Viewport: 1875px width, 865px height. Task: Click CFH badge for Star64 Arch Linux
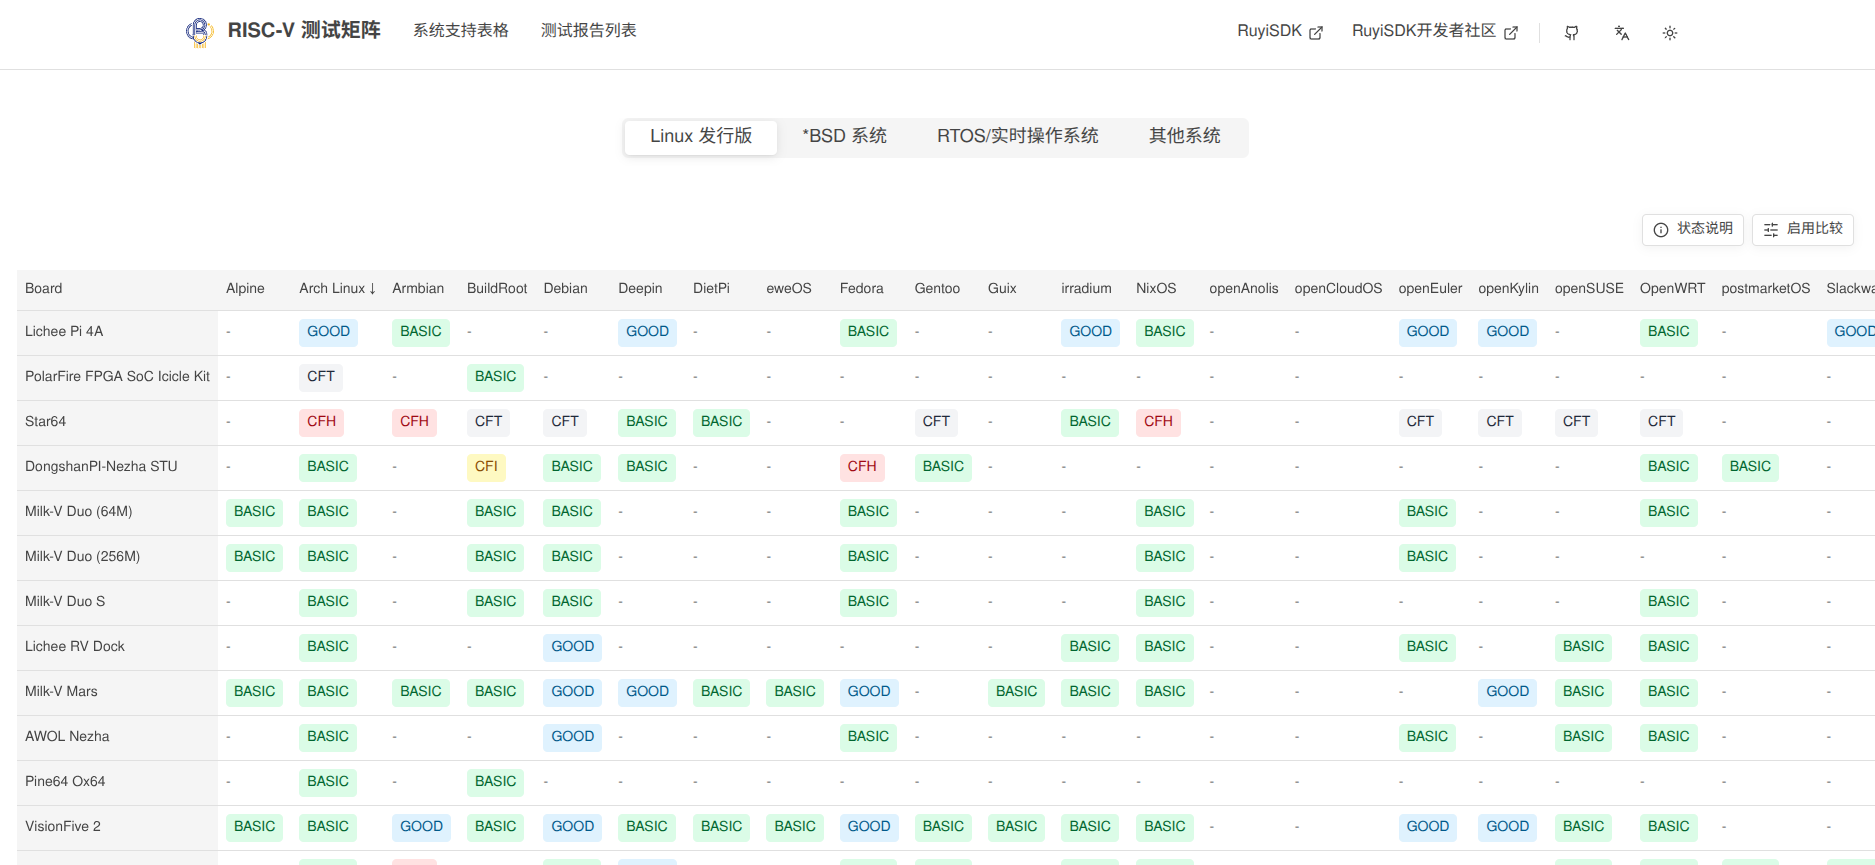[322, 422]
